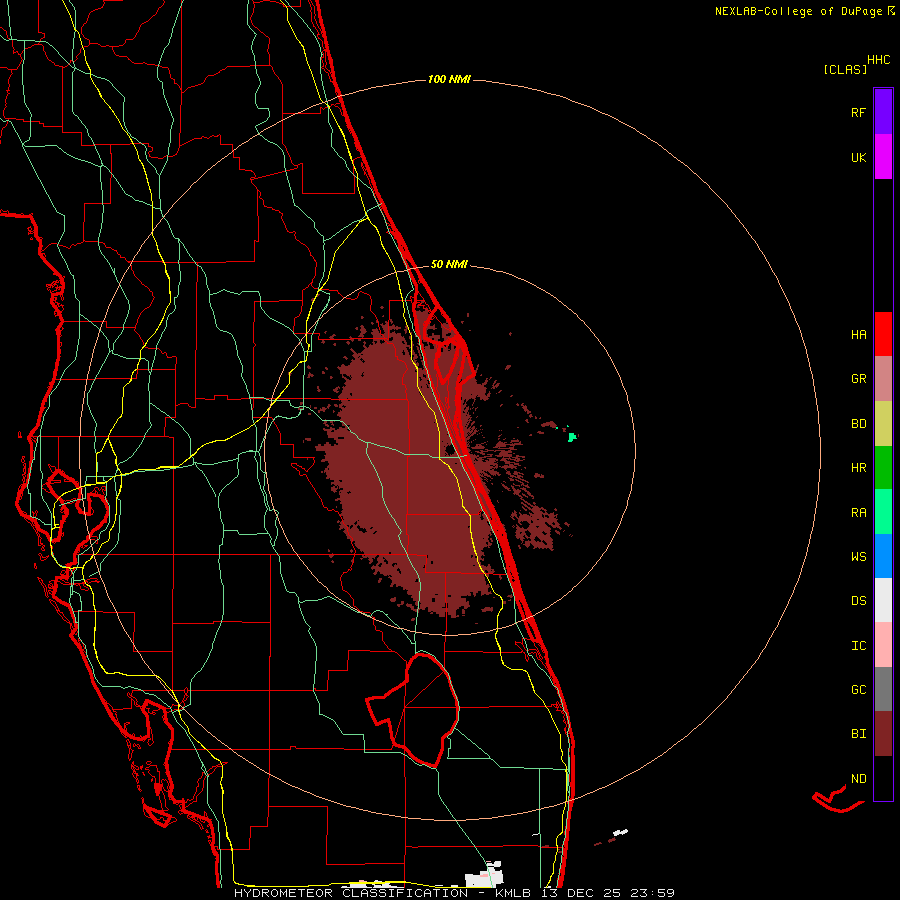The width and height of the screenshot is (900, 900).
Task: Click the 13 DEC 25 date text
Action: (x=584, y=893)
